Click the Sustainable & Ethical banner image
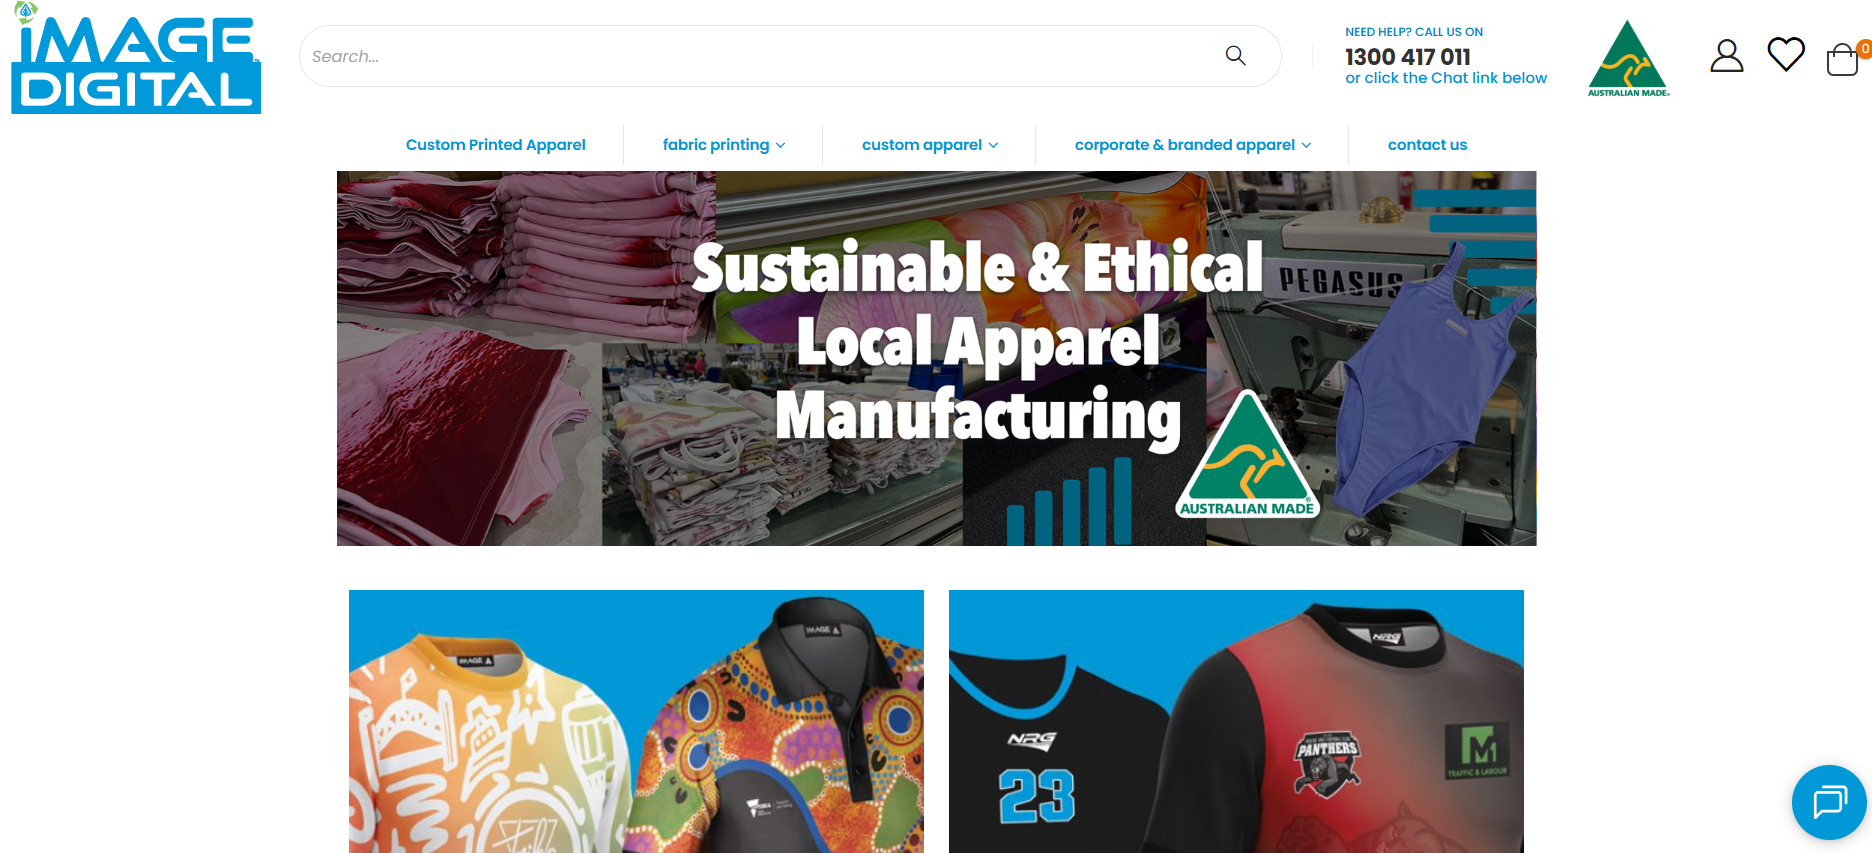The image size is (1872, 853). coord(936,358)
